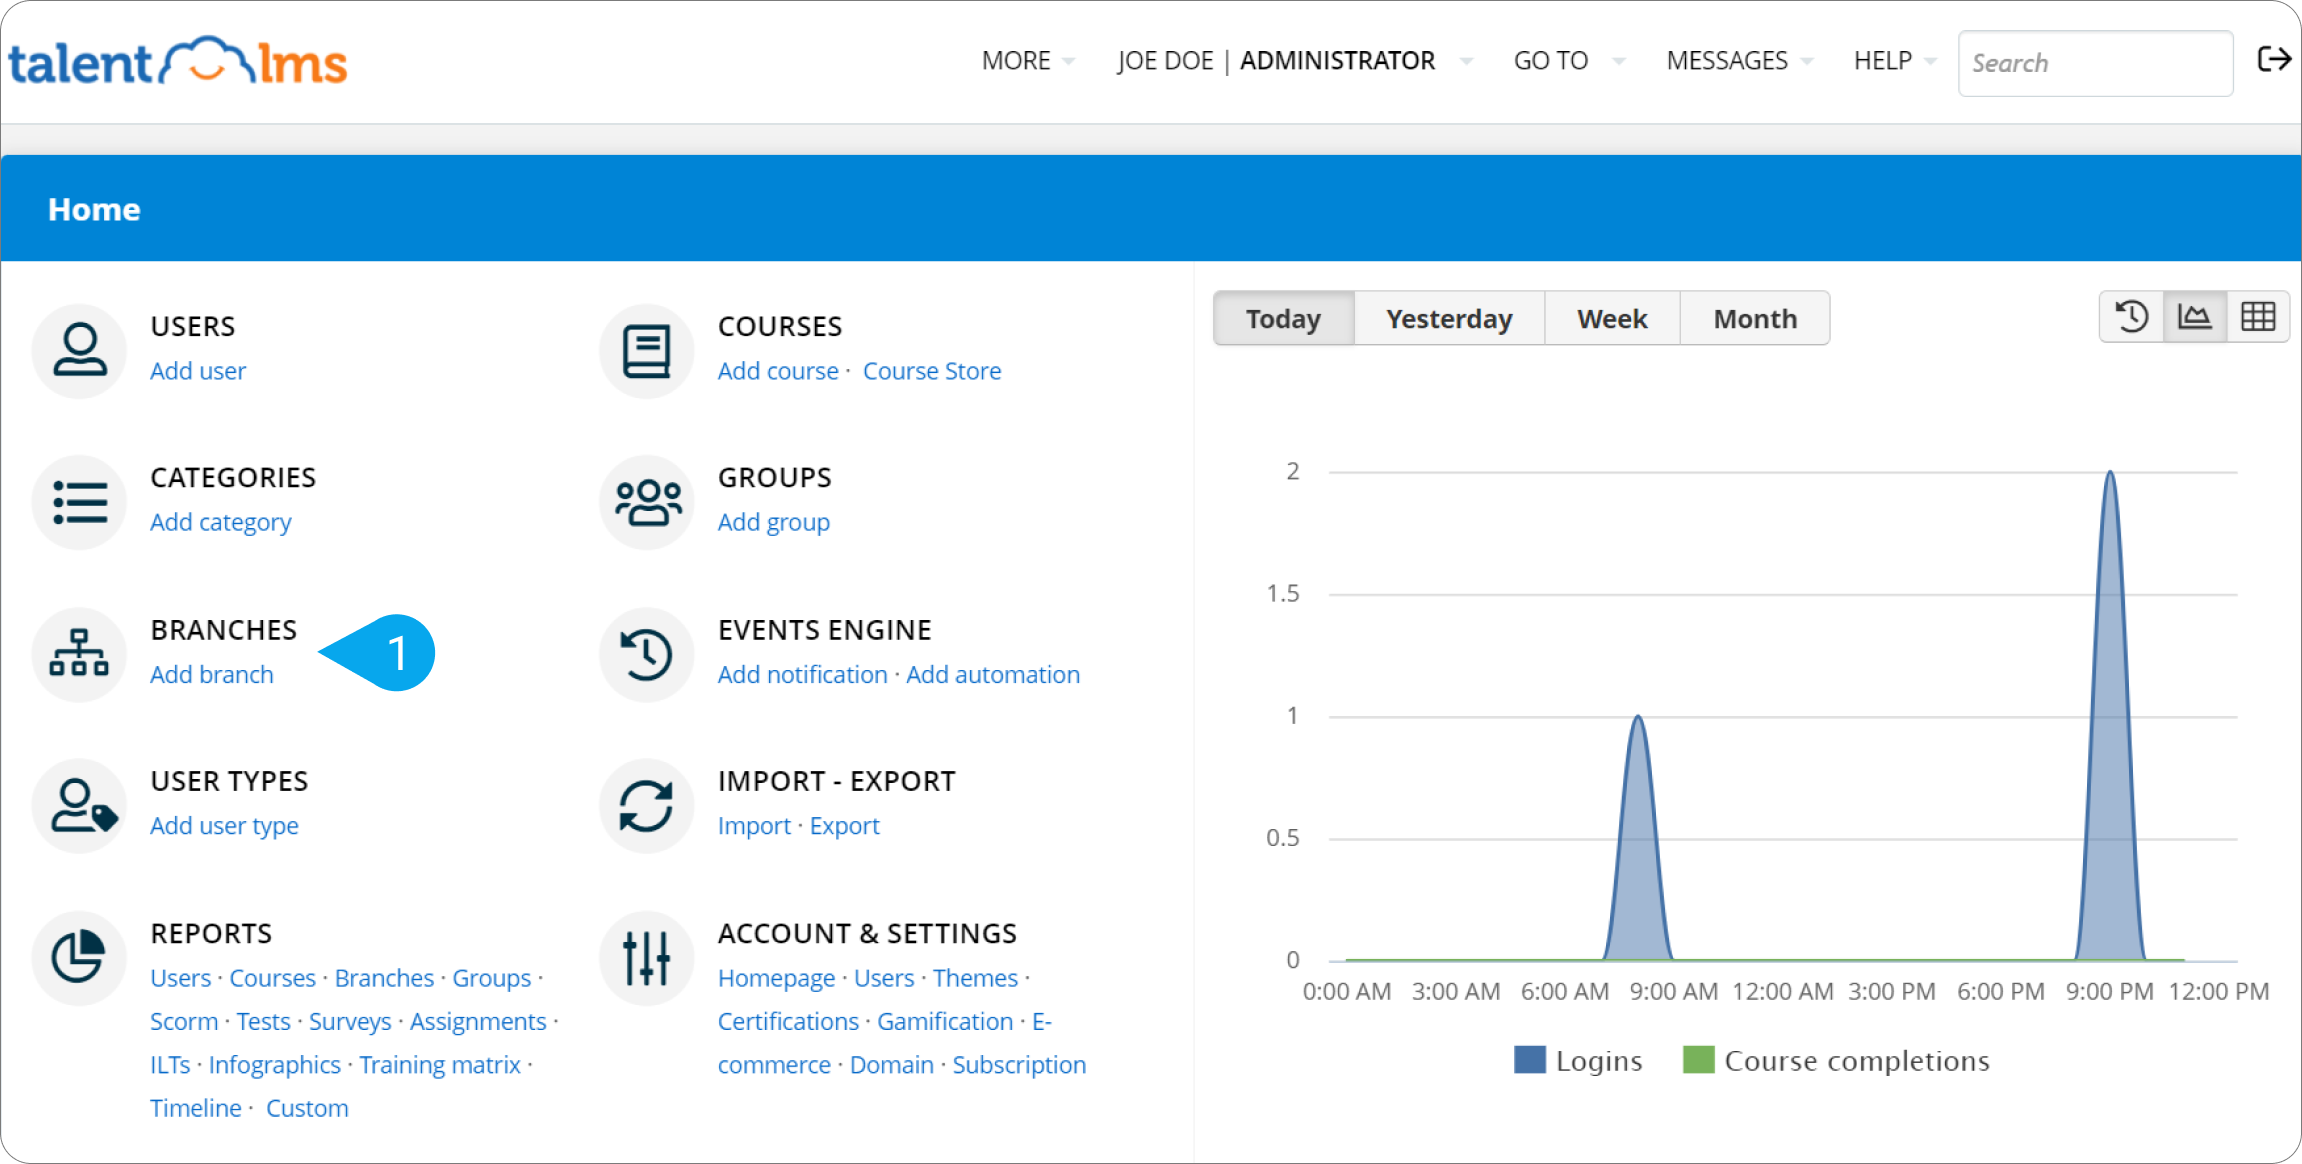
Task: Select the Today tab
Action: point(1284,319)
